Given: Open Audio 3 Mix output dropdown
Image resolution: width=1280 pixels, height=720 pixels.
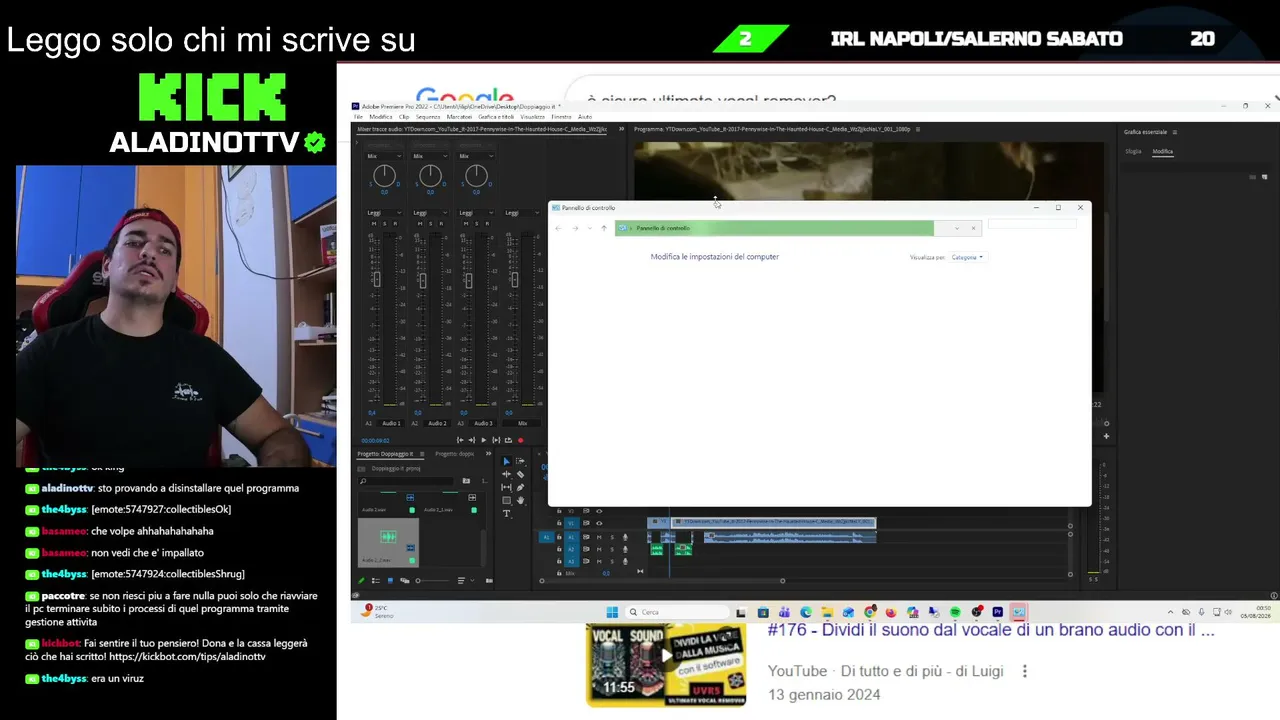Looking at the screenshot, I should click(476, 156).
